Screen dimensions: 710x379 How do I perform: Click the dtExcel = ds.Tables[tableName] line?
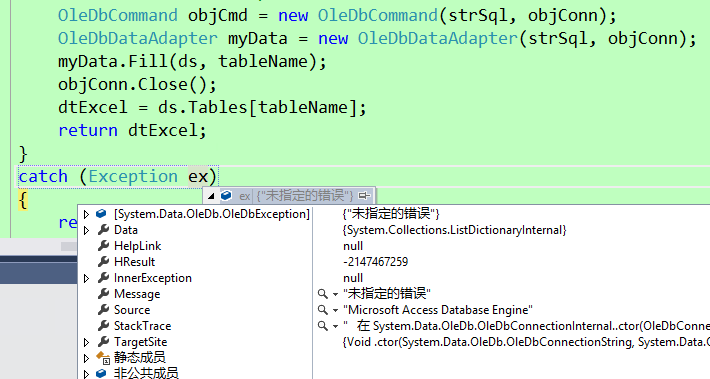[x=212, y=108]
